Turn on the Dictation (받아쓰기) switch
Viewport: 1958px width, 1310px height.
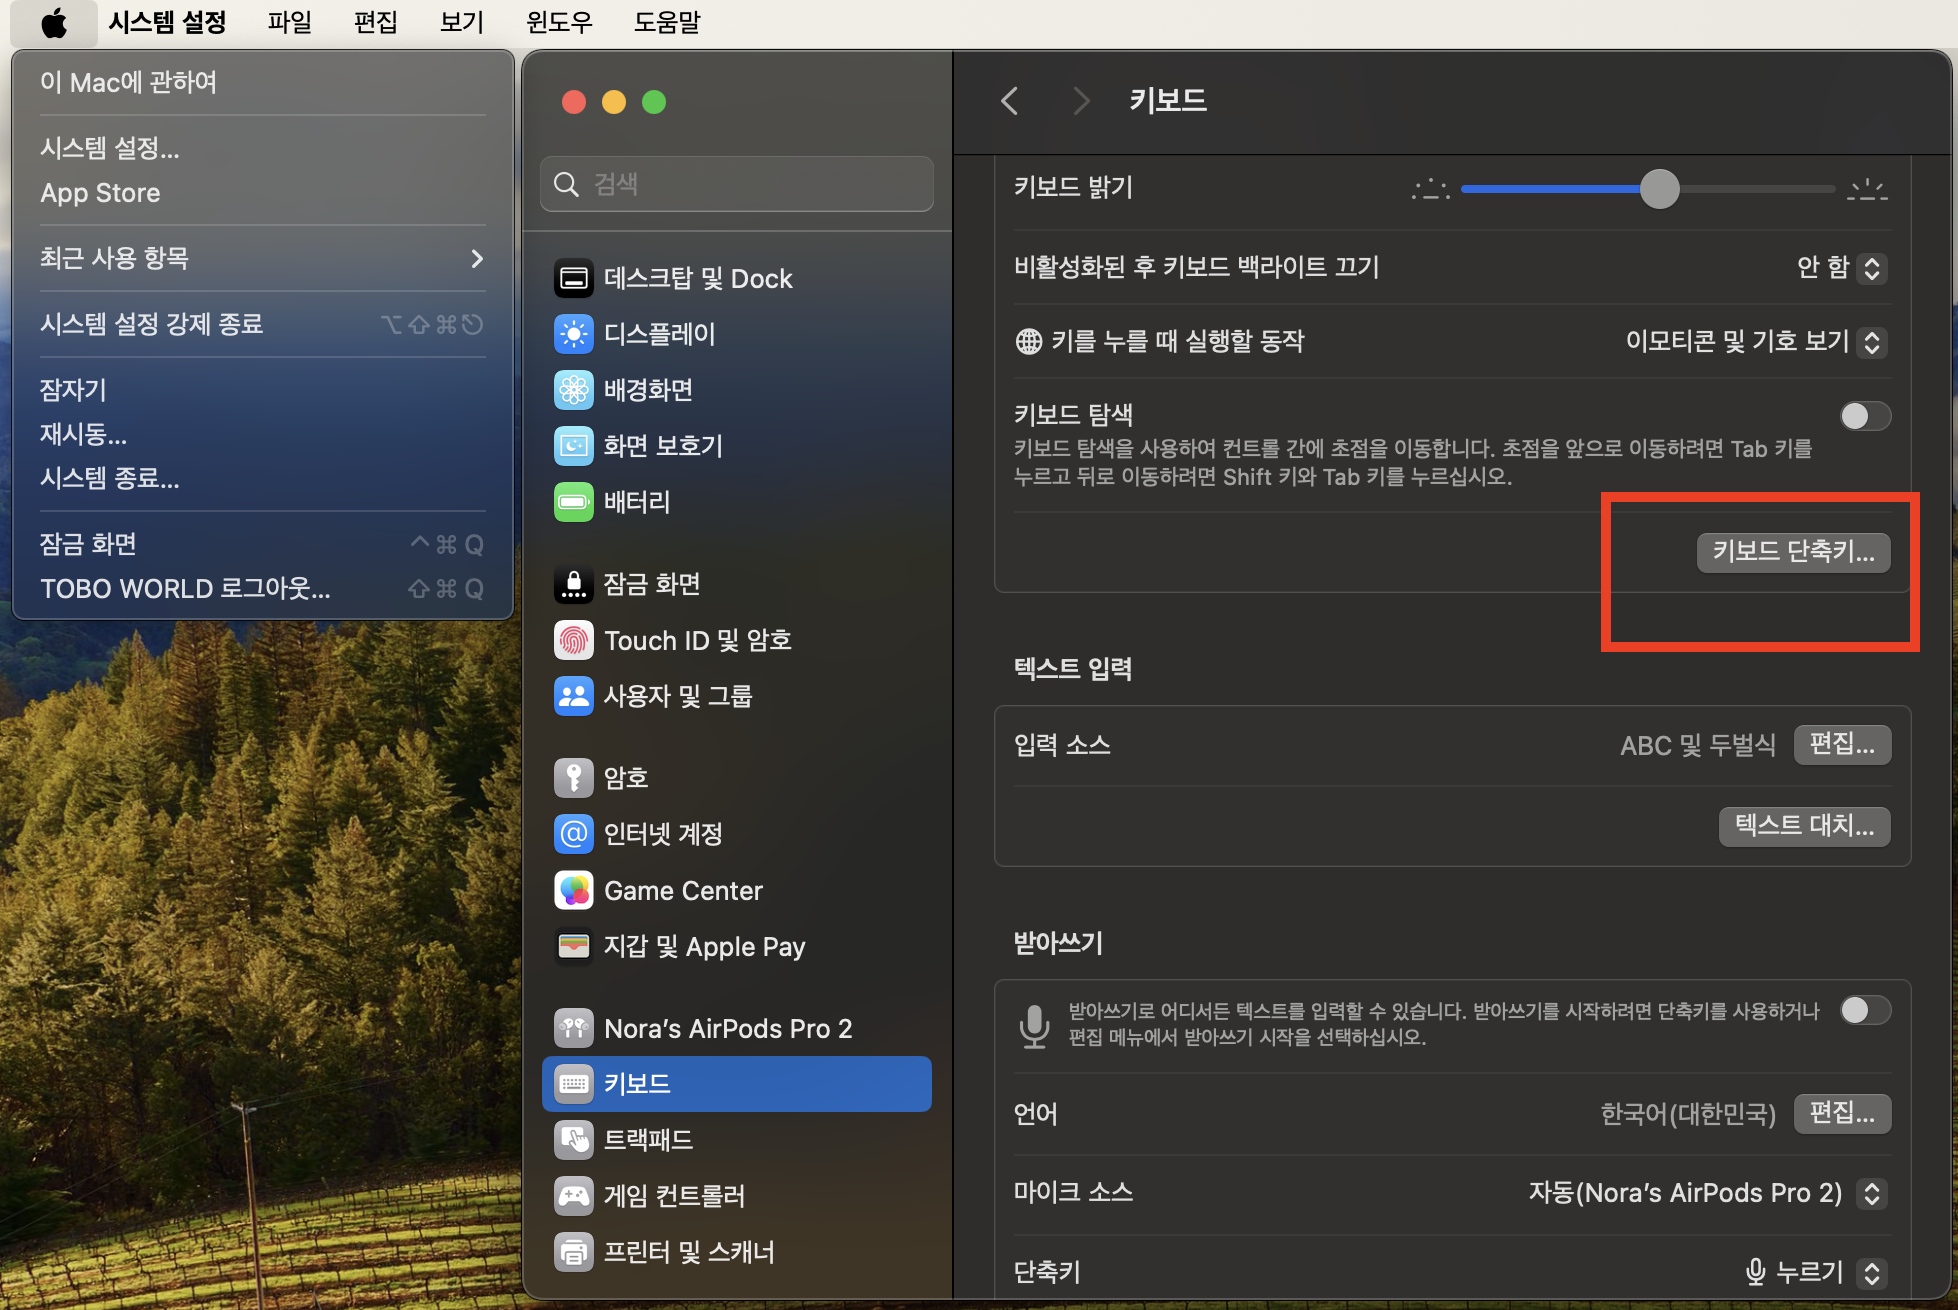(x=1864, y=1010)
